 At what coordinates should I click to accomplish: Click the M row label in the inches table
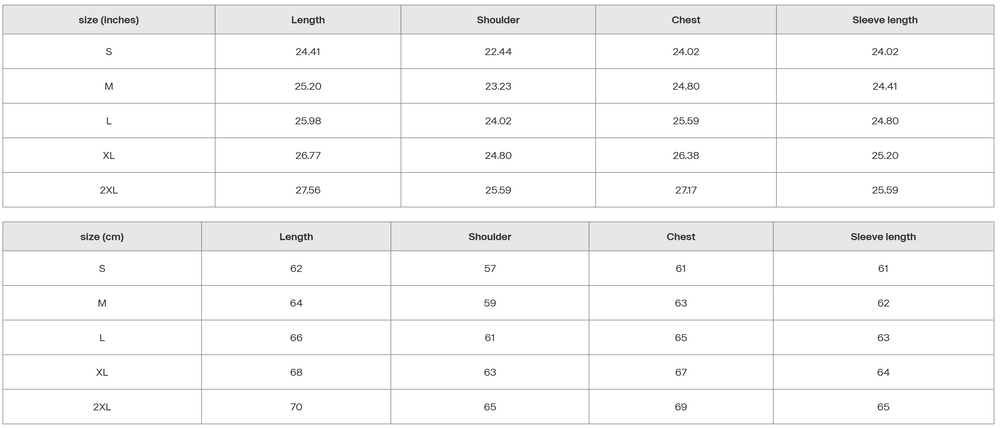pos(108,86)
